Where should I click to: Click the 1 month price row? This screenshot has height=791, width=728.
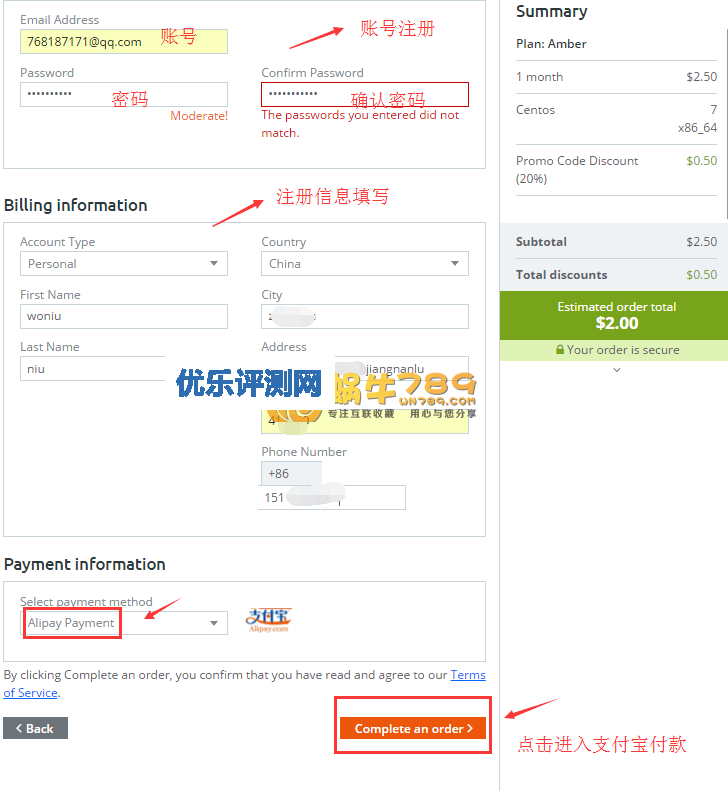[616, 77]
